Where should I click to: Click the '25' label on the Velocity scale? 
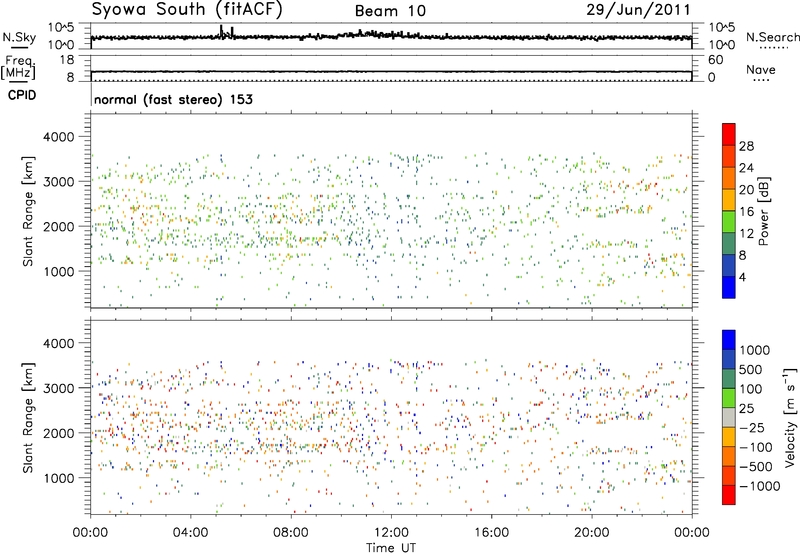click(x=746, y=409)
